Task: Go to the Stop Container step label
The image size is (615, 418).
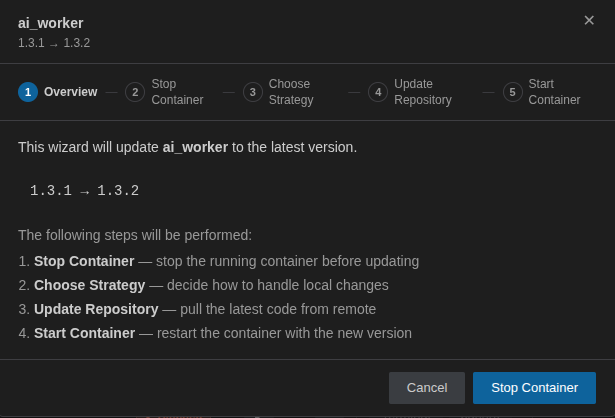Action: (177, 92)
